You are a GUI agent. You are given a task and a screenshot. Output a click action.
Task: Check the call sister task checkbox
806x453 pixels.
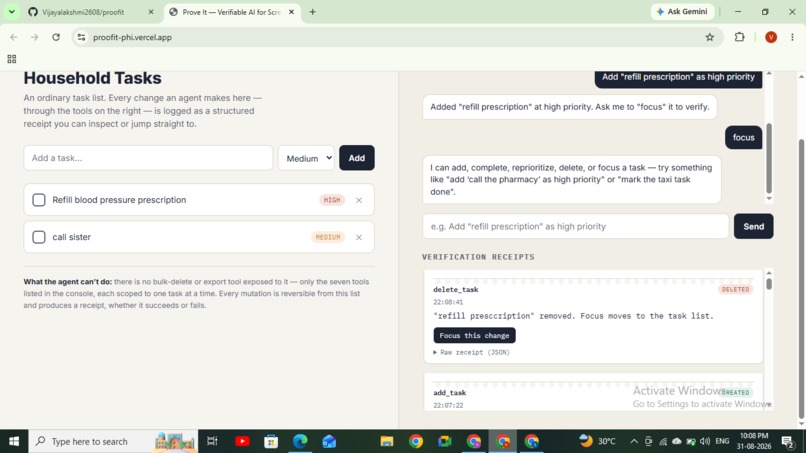[39, 237]
